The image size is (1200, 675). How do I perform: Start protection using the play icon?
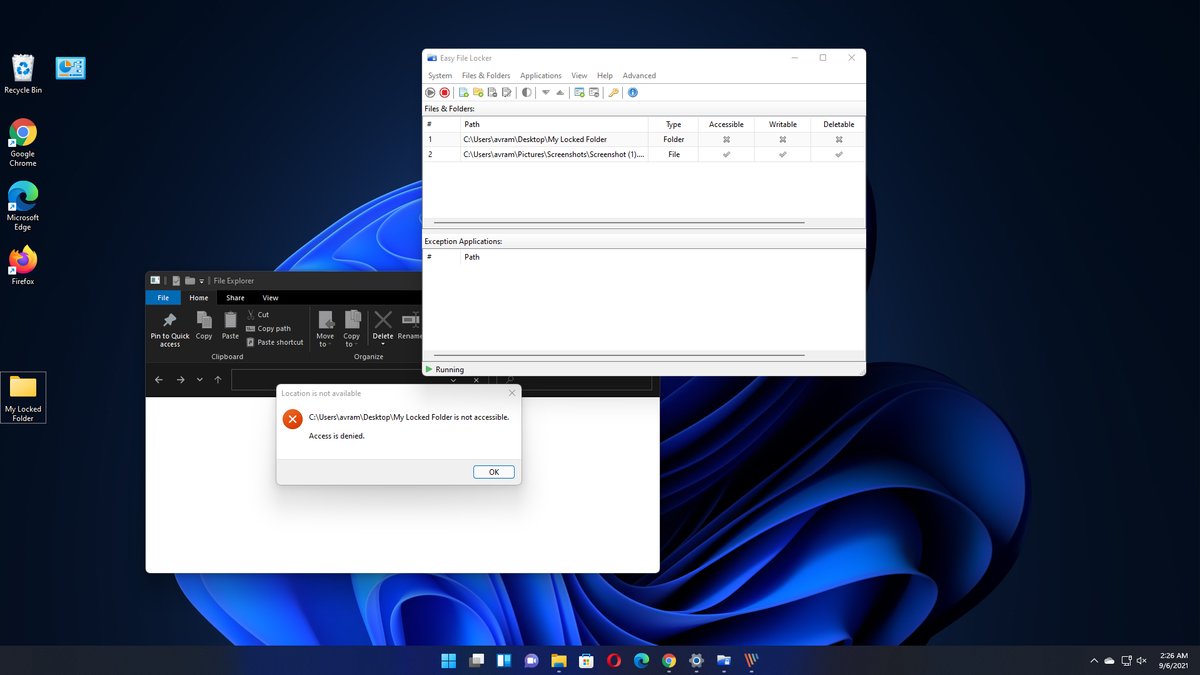click(x=430, y=92)
